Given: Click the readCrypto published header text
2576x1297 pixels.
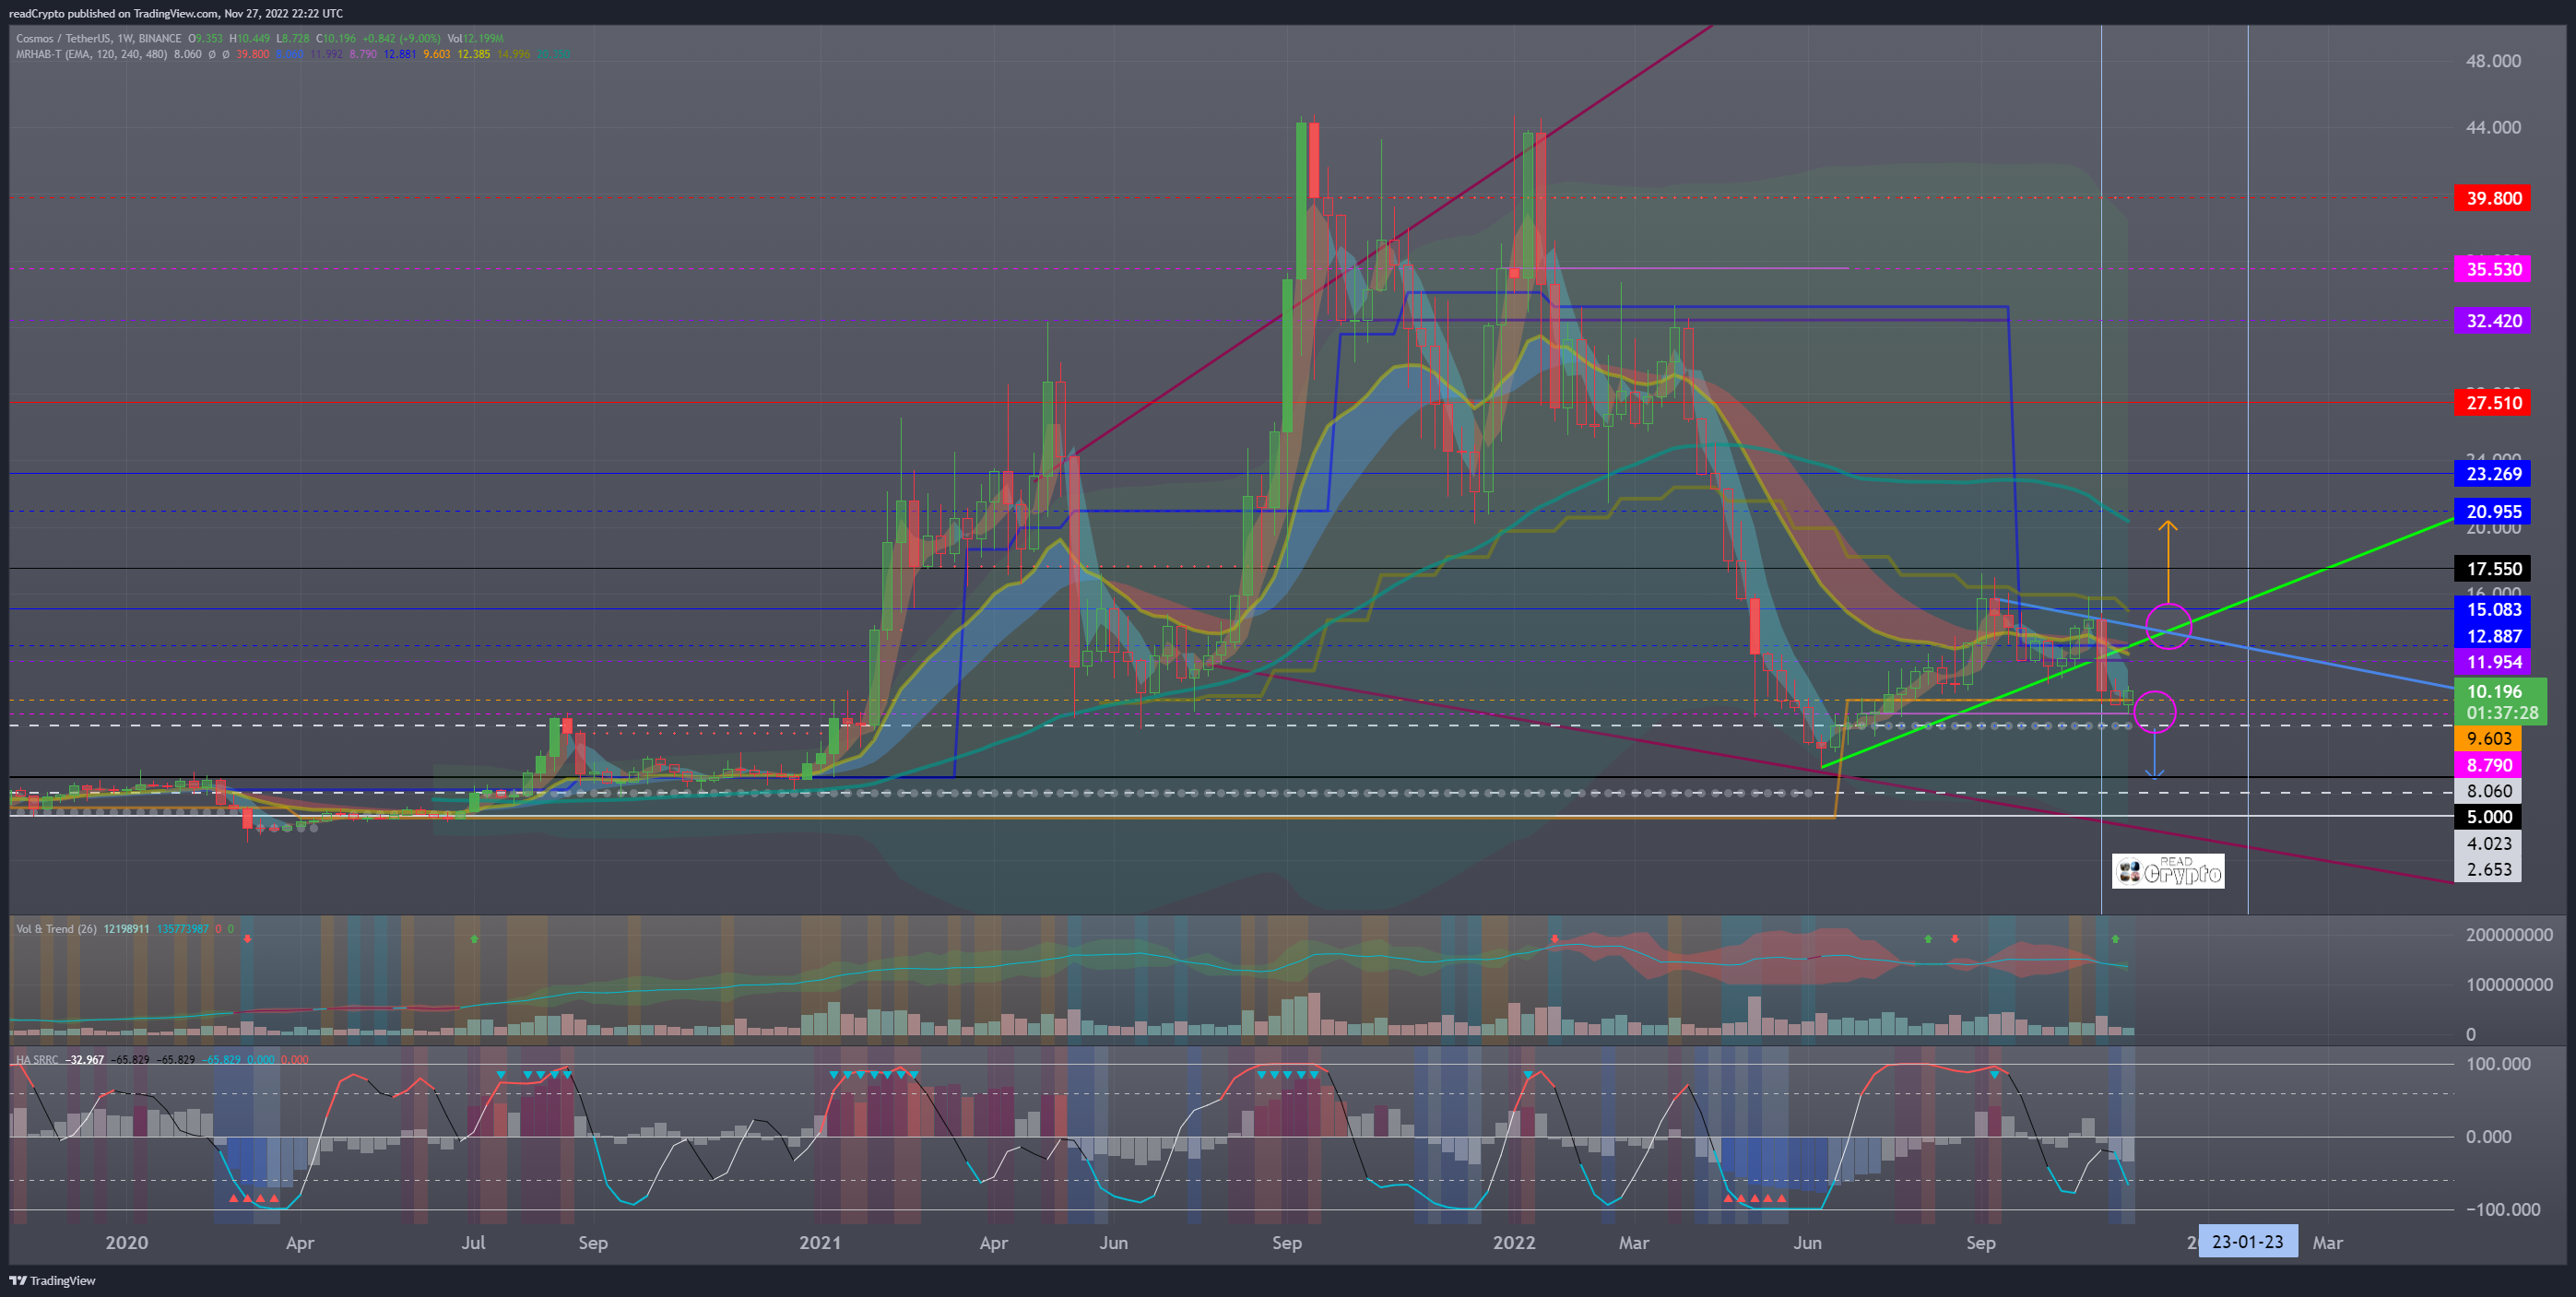Looking at the screenshot, I should (176, 13).
